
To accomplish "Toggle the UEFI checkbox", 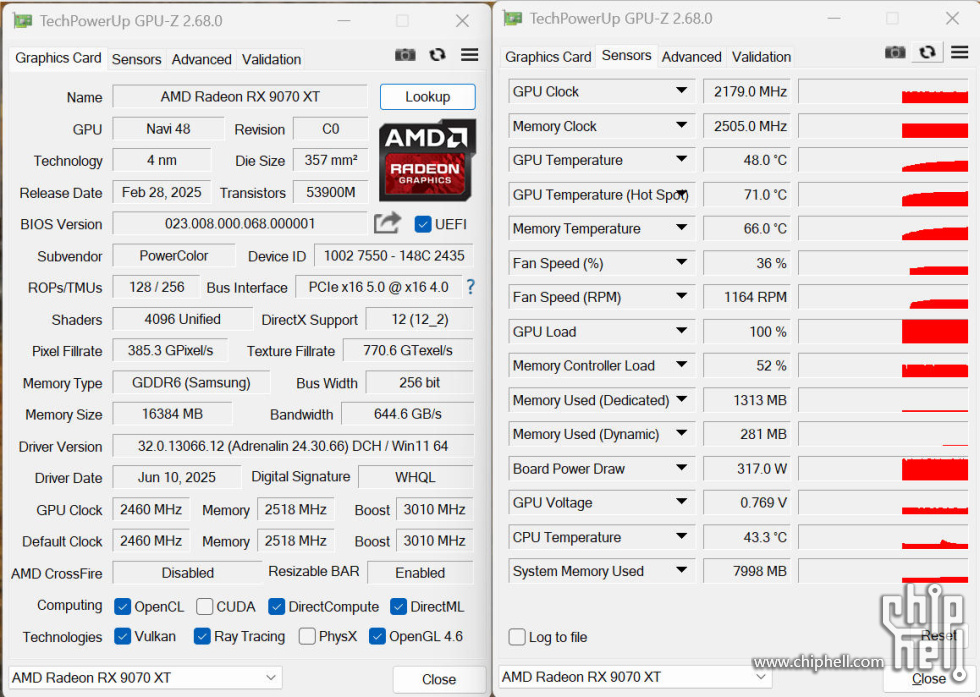I will point(423,224).
